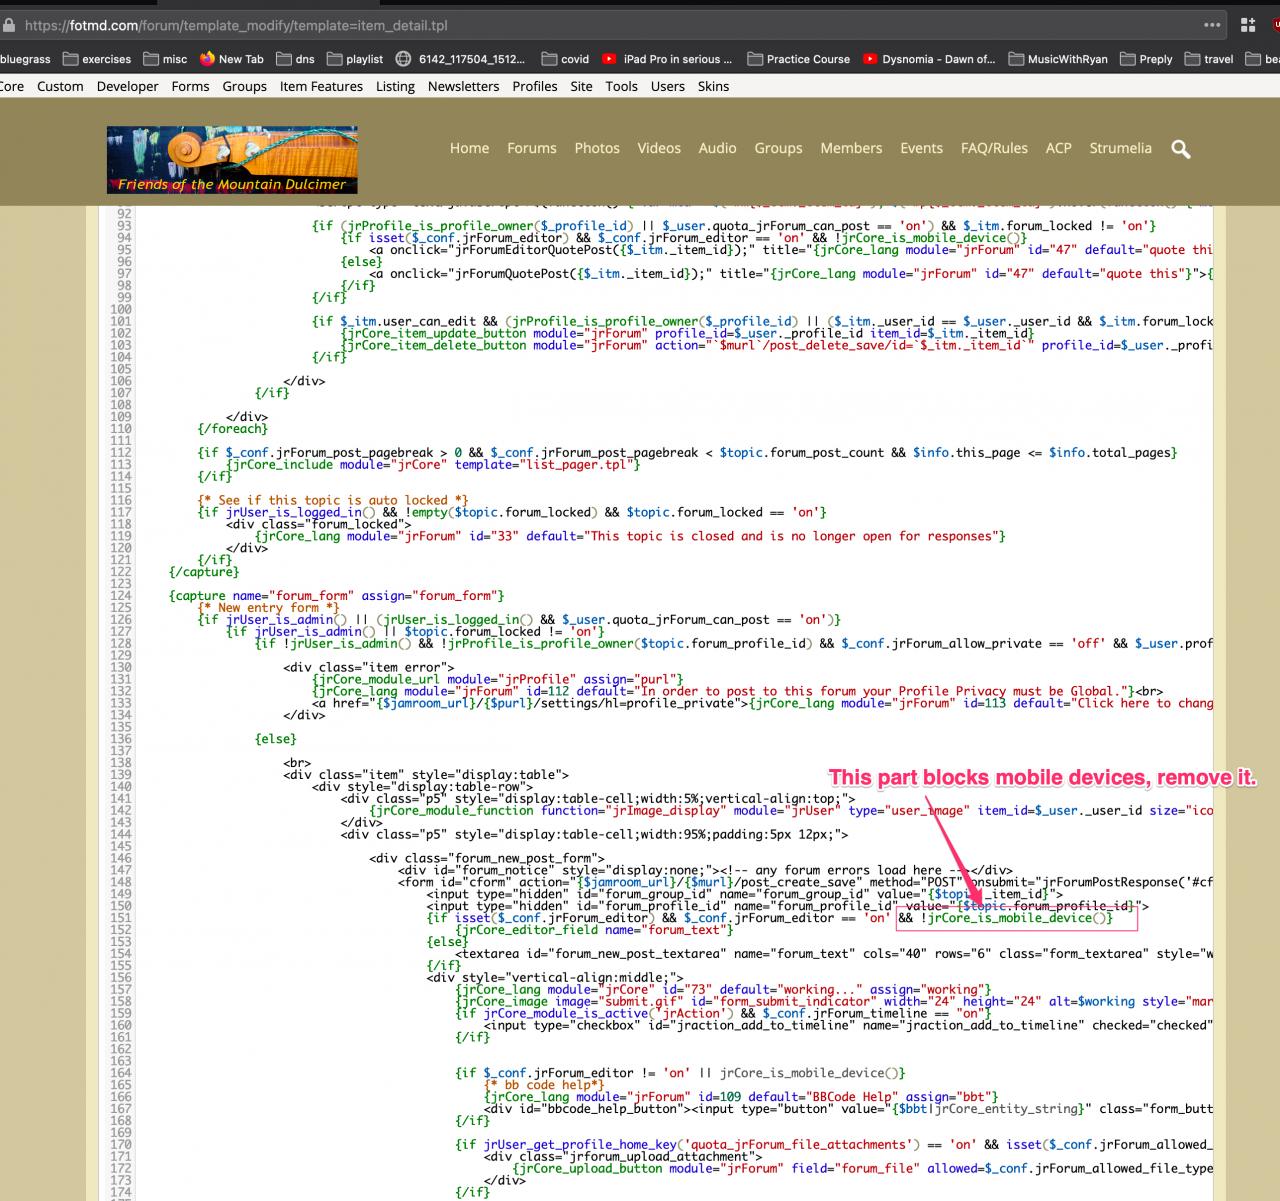Open the iPad Pro YouTube bookmark
The width and height of the screenshot is (1280, 1201).
pos(667,59)
